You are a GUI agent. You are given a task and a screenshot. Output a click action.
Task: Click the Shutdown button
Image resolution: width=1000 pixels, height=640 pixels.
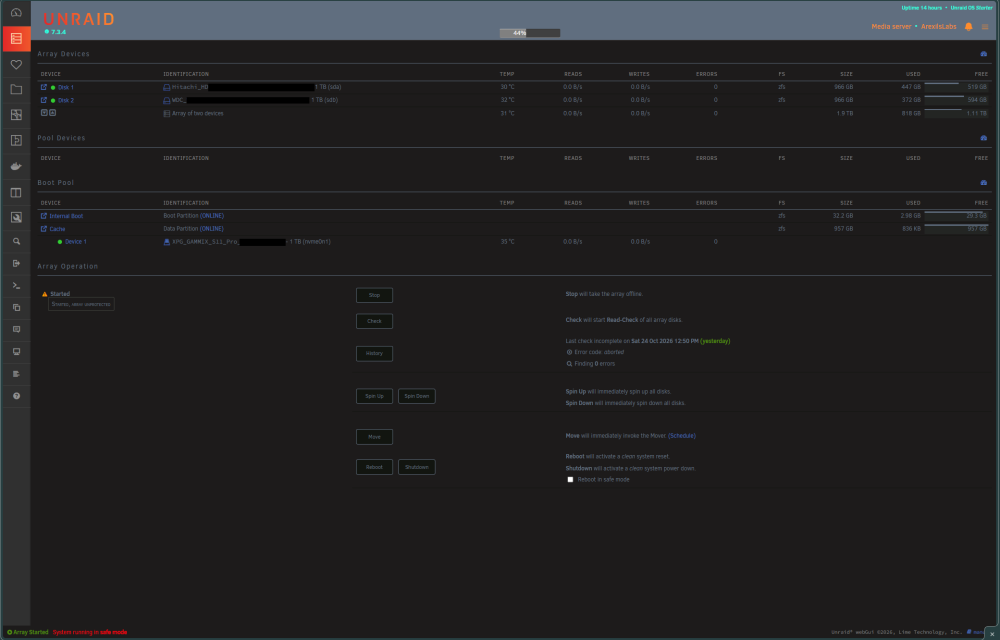[x=416, y=467]
